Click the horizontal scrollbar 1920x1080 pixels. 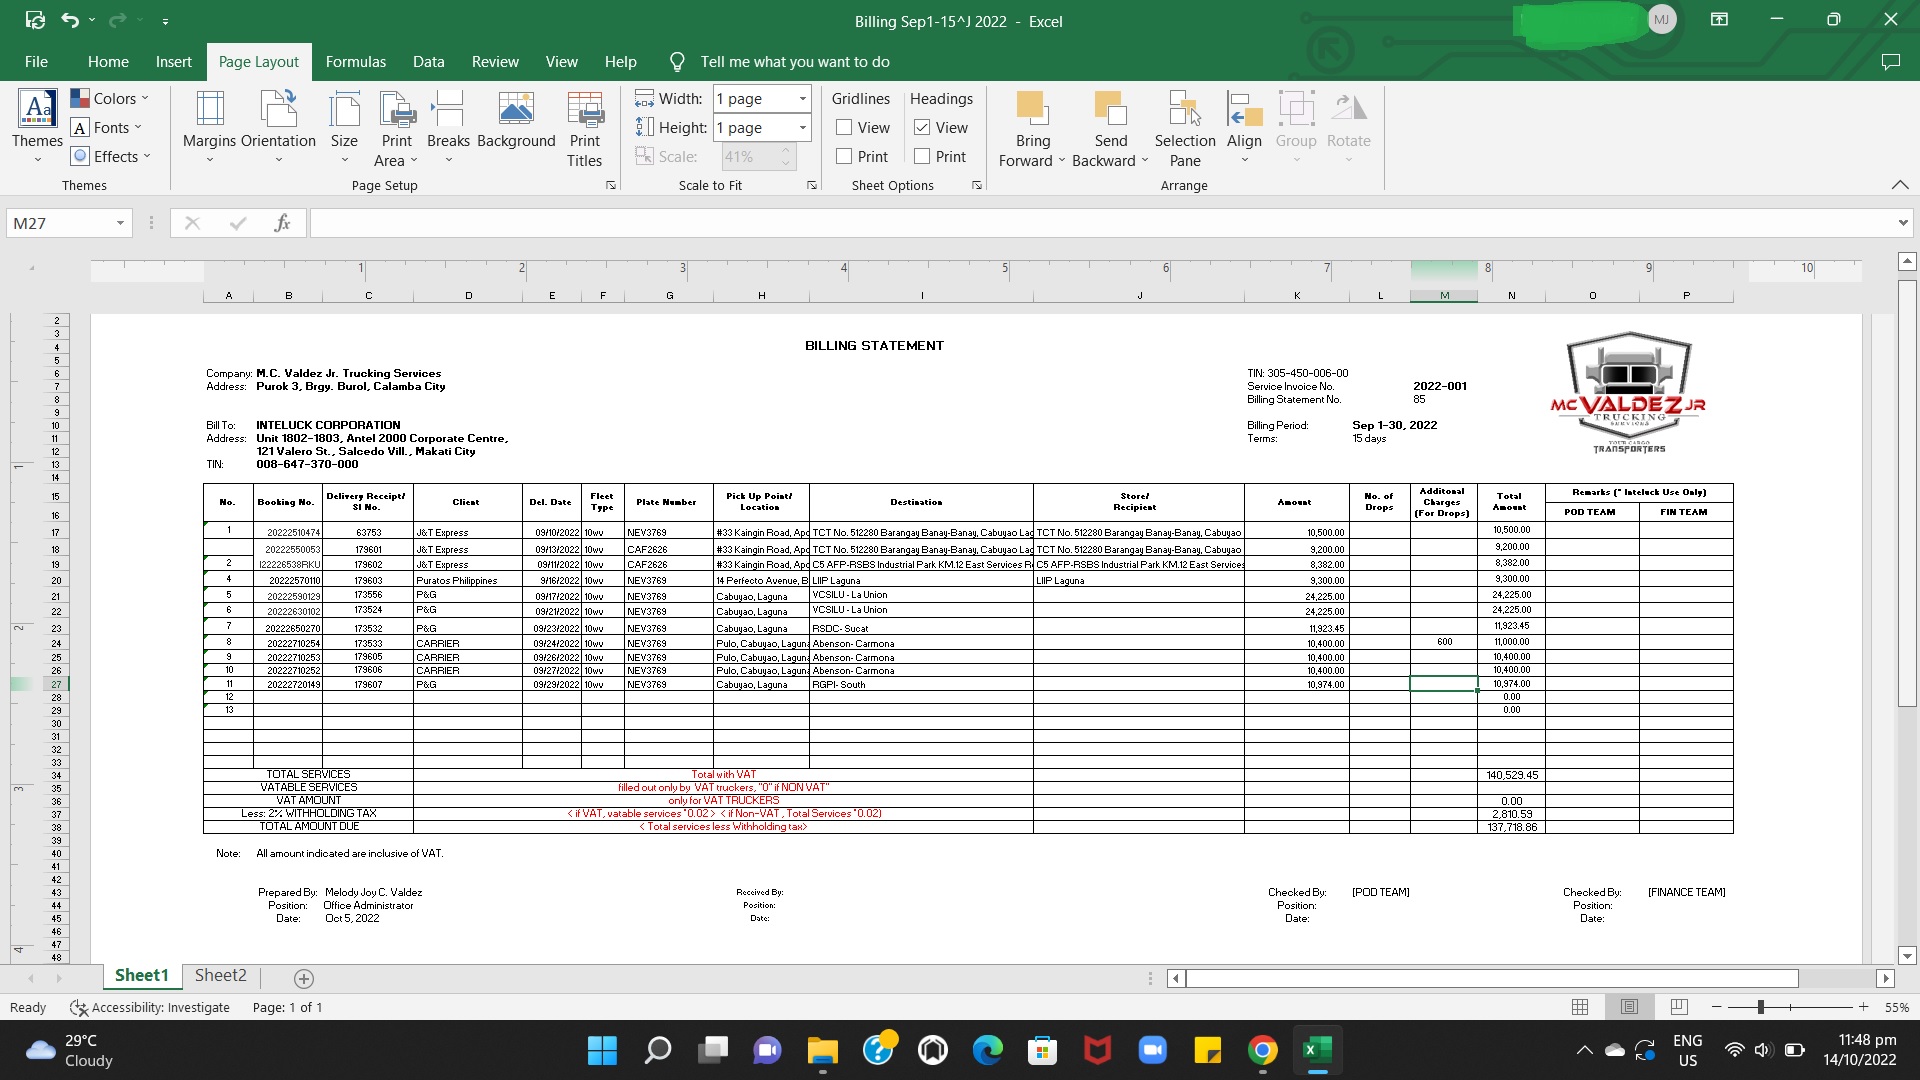point(1491,978)
